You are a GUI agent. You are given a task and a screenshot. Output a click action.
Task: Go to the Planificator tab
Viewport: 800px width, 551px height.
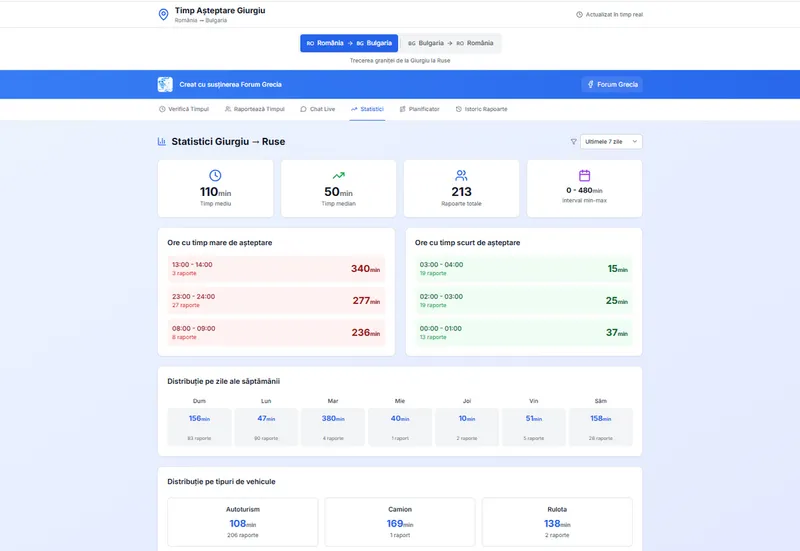click(x=419, y=109)
